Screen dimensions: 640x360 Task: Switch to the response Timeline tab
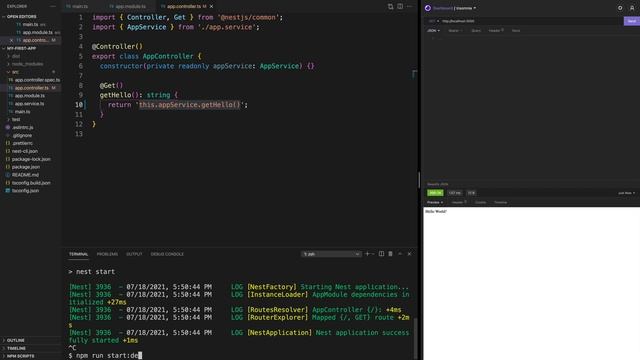coord(500,202)
